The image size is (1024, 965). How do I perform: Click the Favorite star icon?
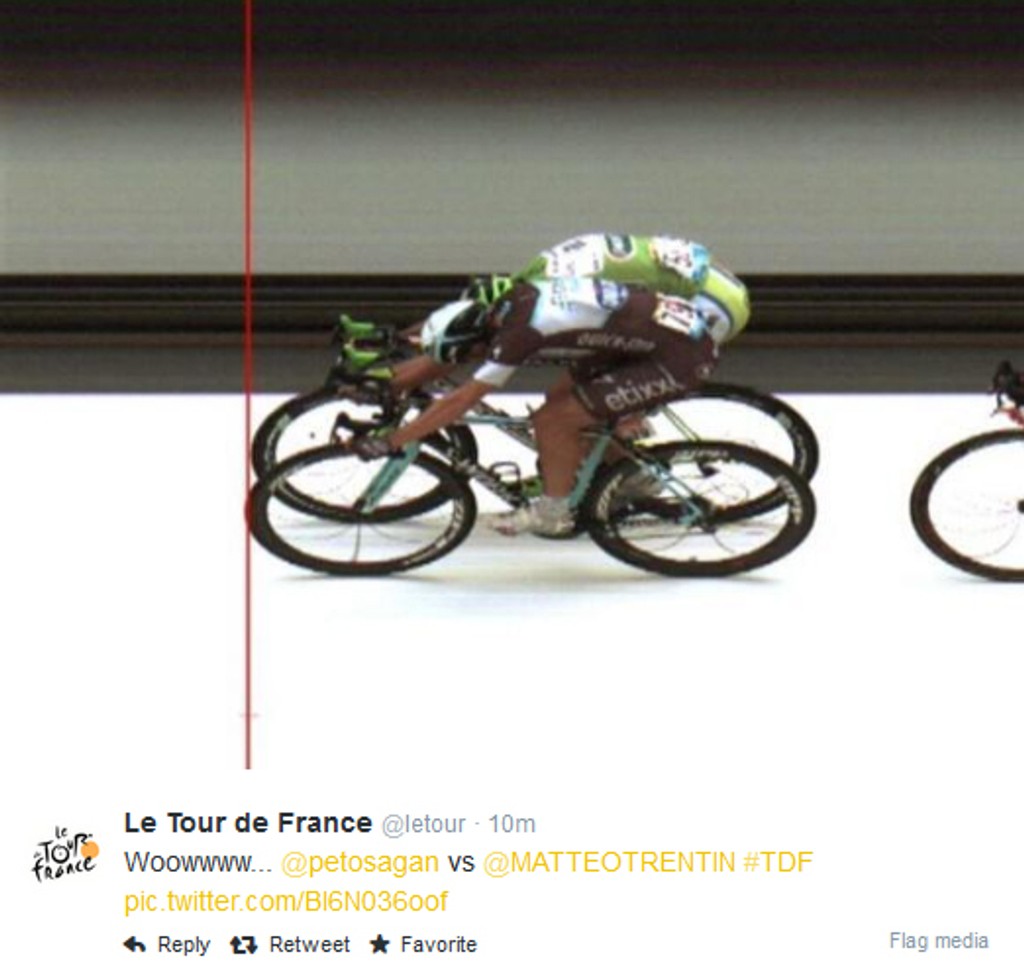pyautogui.click(x=379, y=944)
